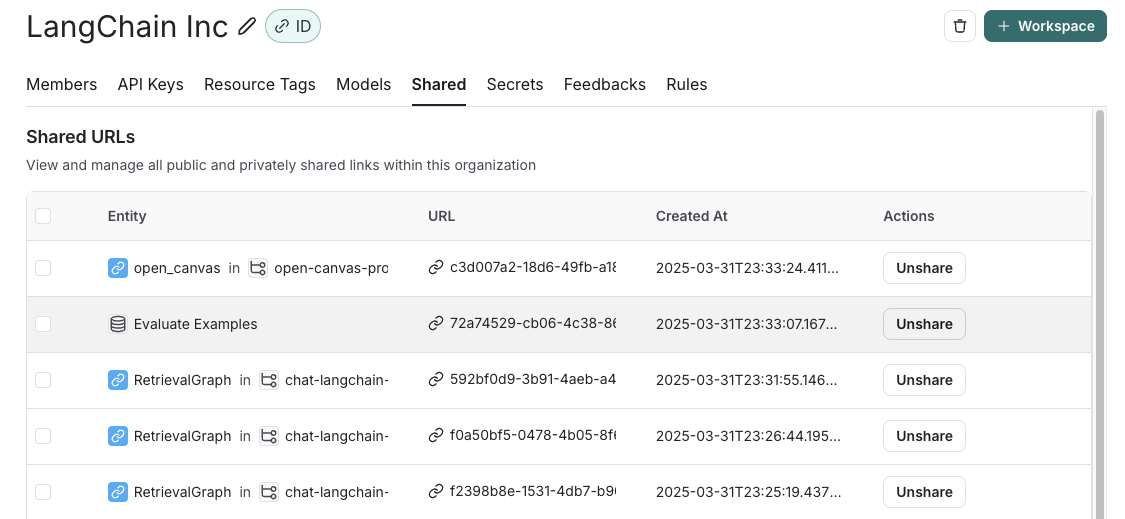Click the vertical scrollbar on the right
This screenshot has width=1125, height=519.
point(1101,300)
